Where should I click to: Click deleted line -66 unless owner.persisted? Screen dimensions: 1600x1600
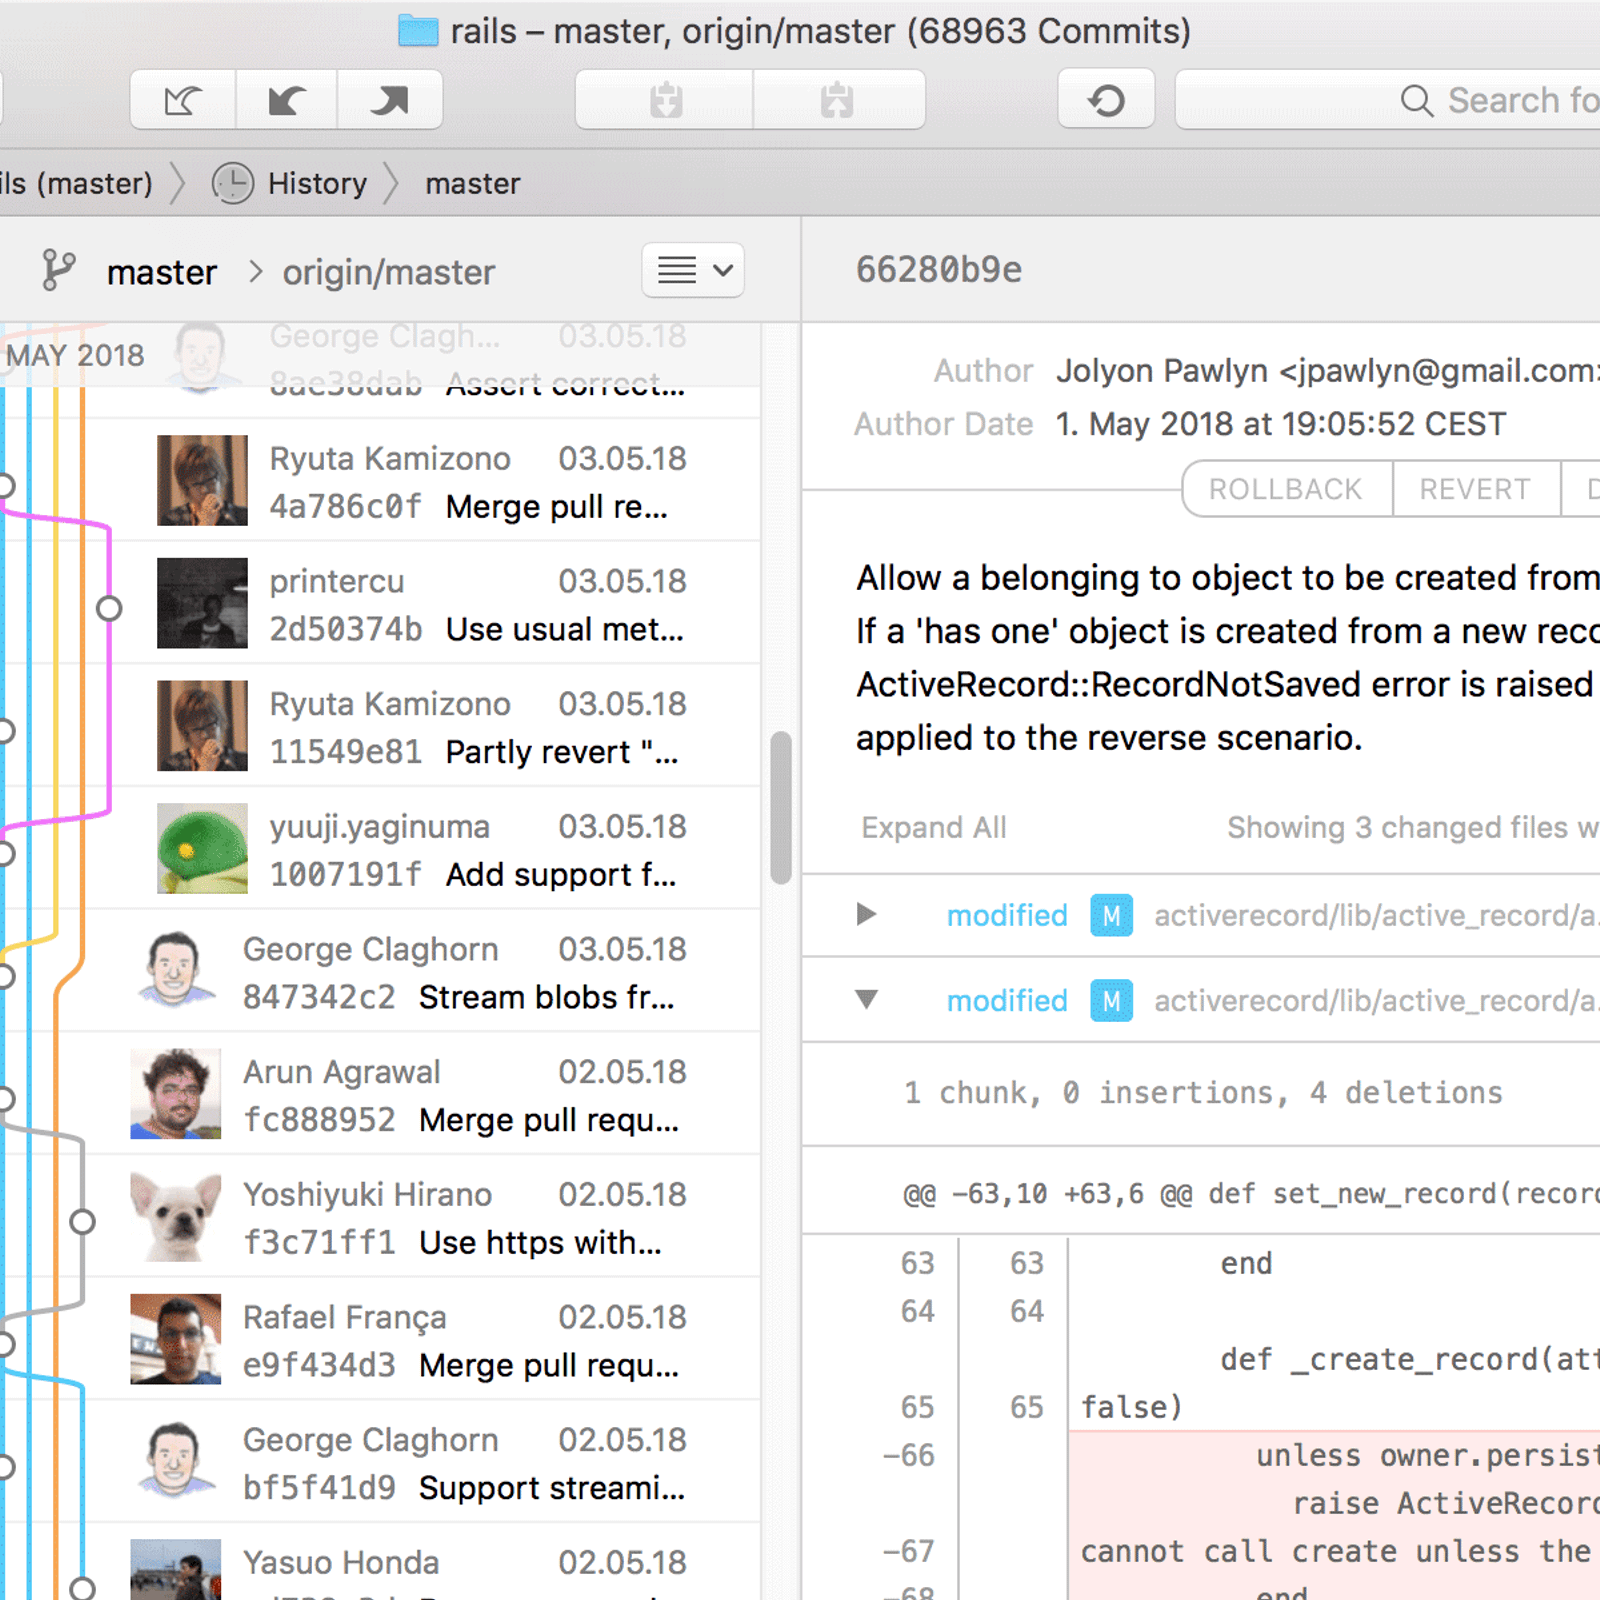1334,1455
